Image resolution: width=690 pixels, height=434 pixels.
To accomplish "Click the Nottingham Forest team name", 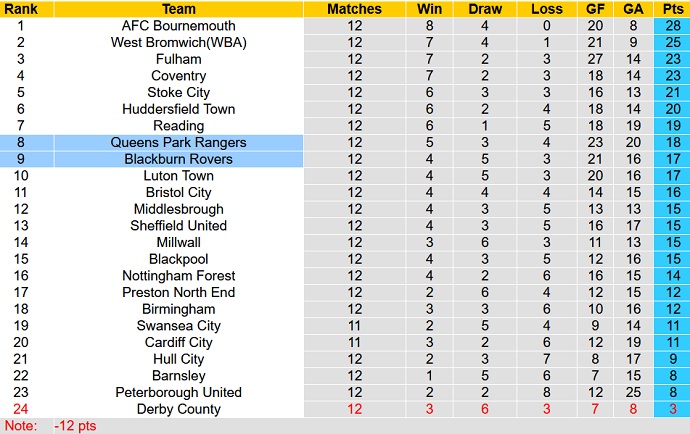I will (179, 276).
